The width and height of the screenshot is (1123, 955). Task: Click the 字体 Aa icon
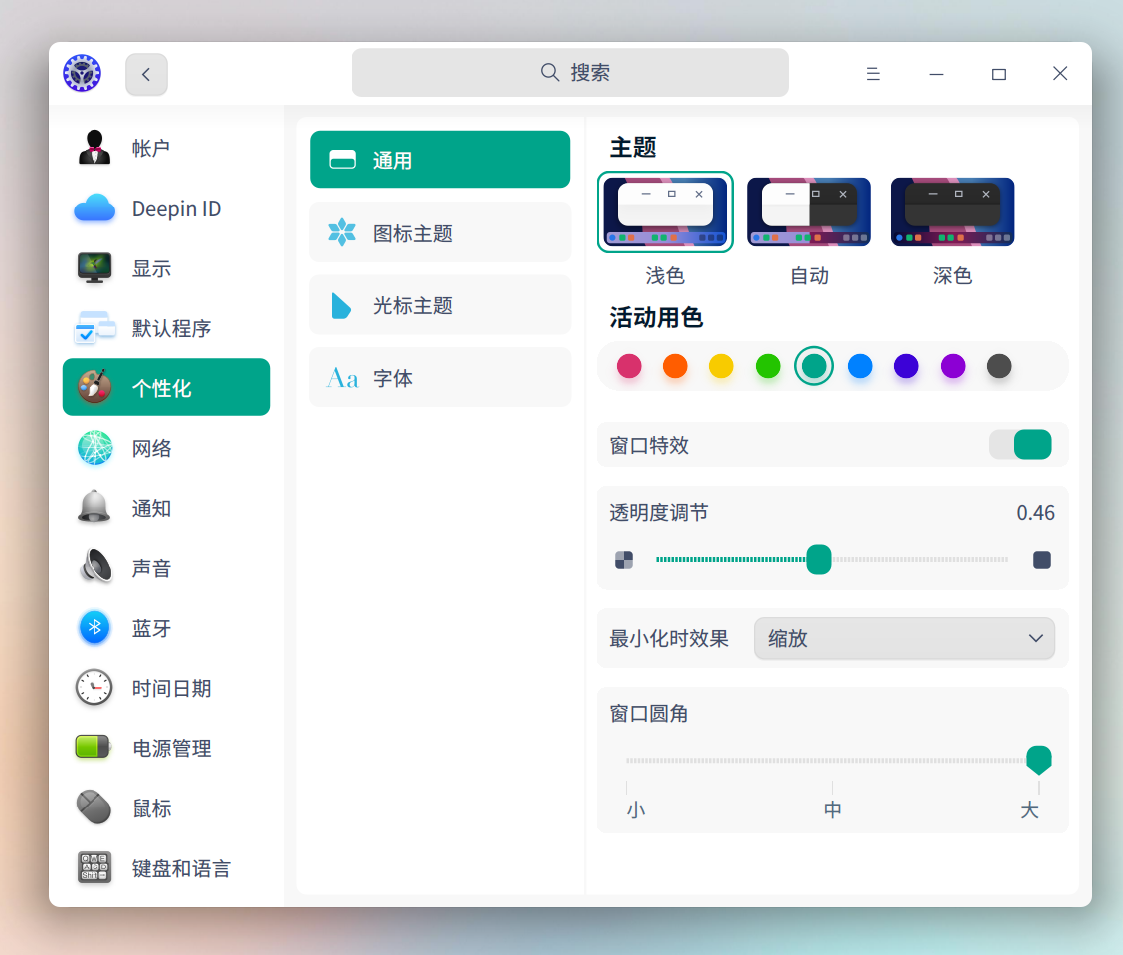342,378
